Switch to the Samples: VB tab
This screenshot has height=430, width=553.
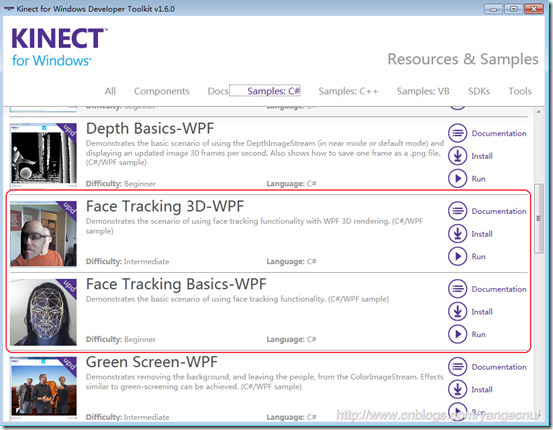pos(423,91)
